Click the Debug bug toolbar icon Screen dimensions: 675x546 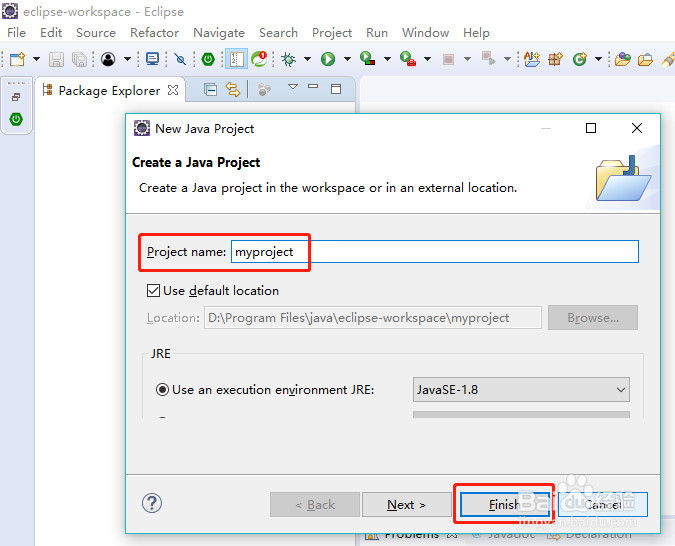[x=288, y=59]
